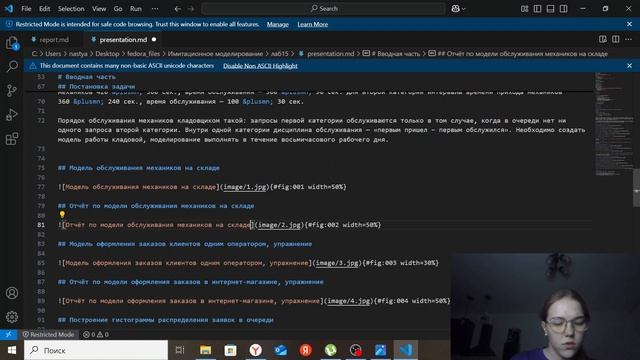Screen dimensions: 640x360
Task: Open the Learn More link
Action: pos(313,24)
